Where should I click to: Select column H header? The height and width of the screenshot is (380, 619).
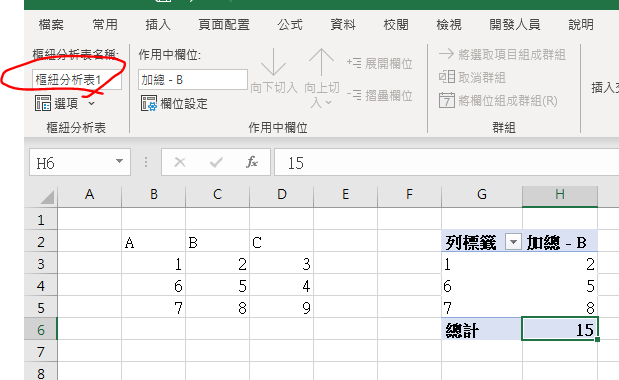tap(560, 195)
